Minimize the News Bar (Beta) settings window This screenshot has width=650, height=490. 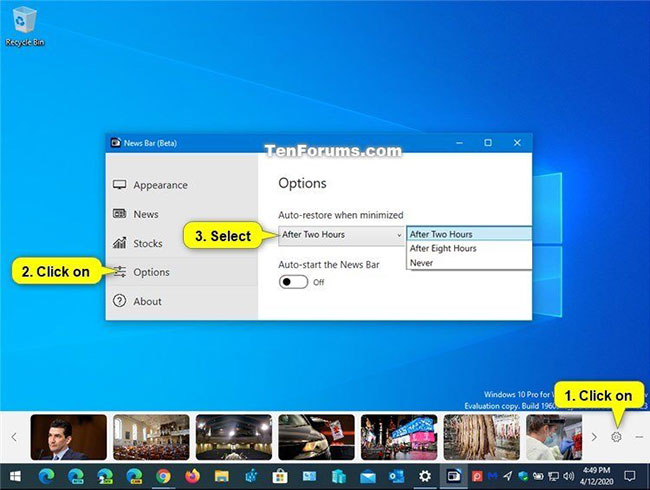click(459, 143)
